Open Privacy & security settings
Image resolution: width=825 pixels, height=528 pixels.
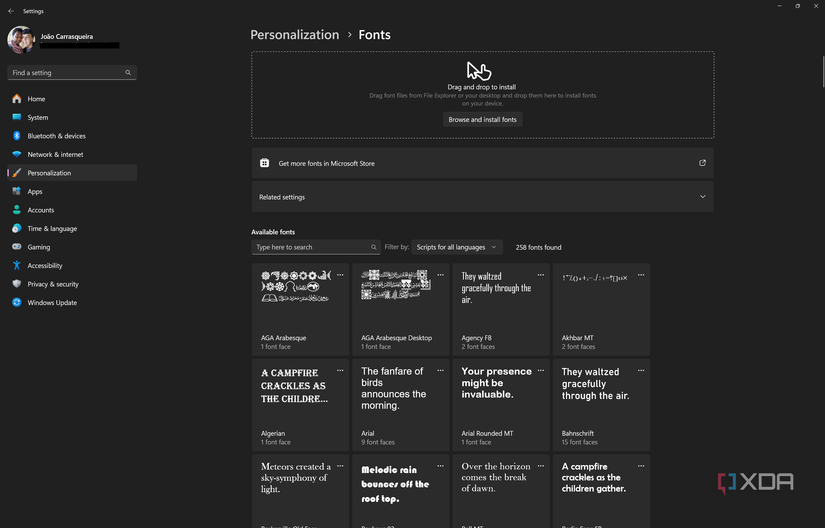(x=72, y=283)
